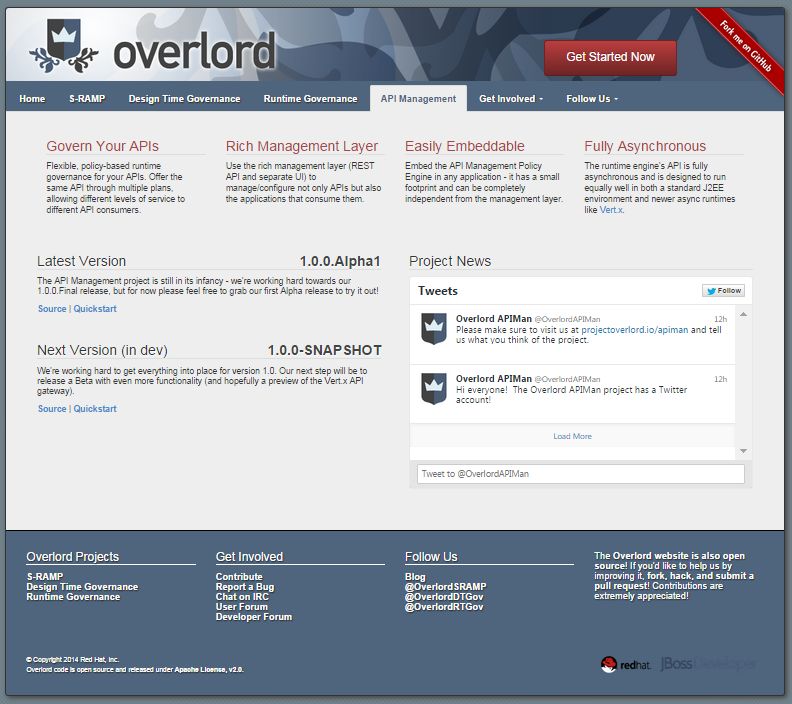Click the 1.0.0-SNAPSHOT version label
The width and height of the screenshot is (792, 704).
(x=325, y=350)
